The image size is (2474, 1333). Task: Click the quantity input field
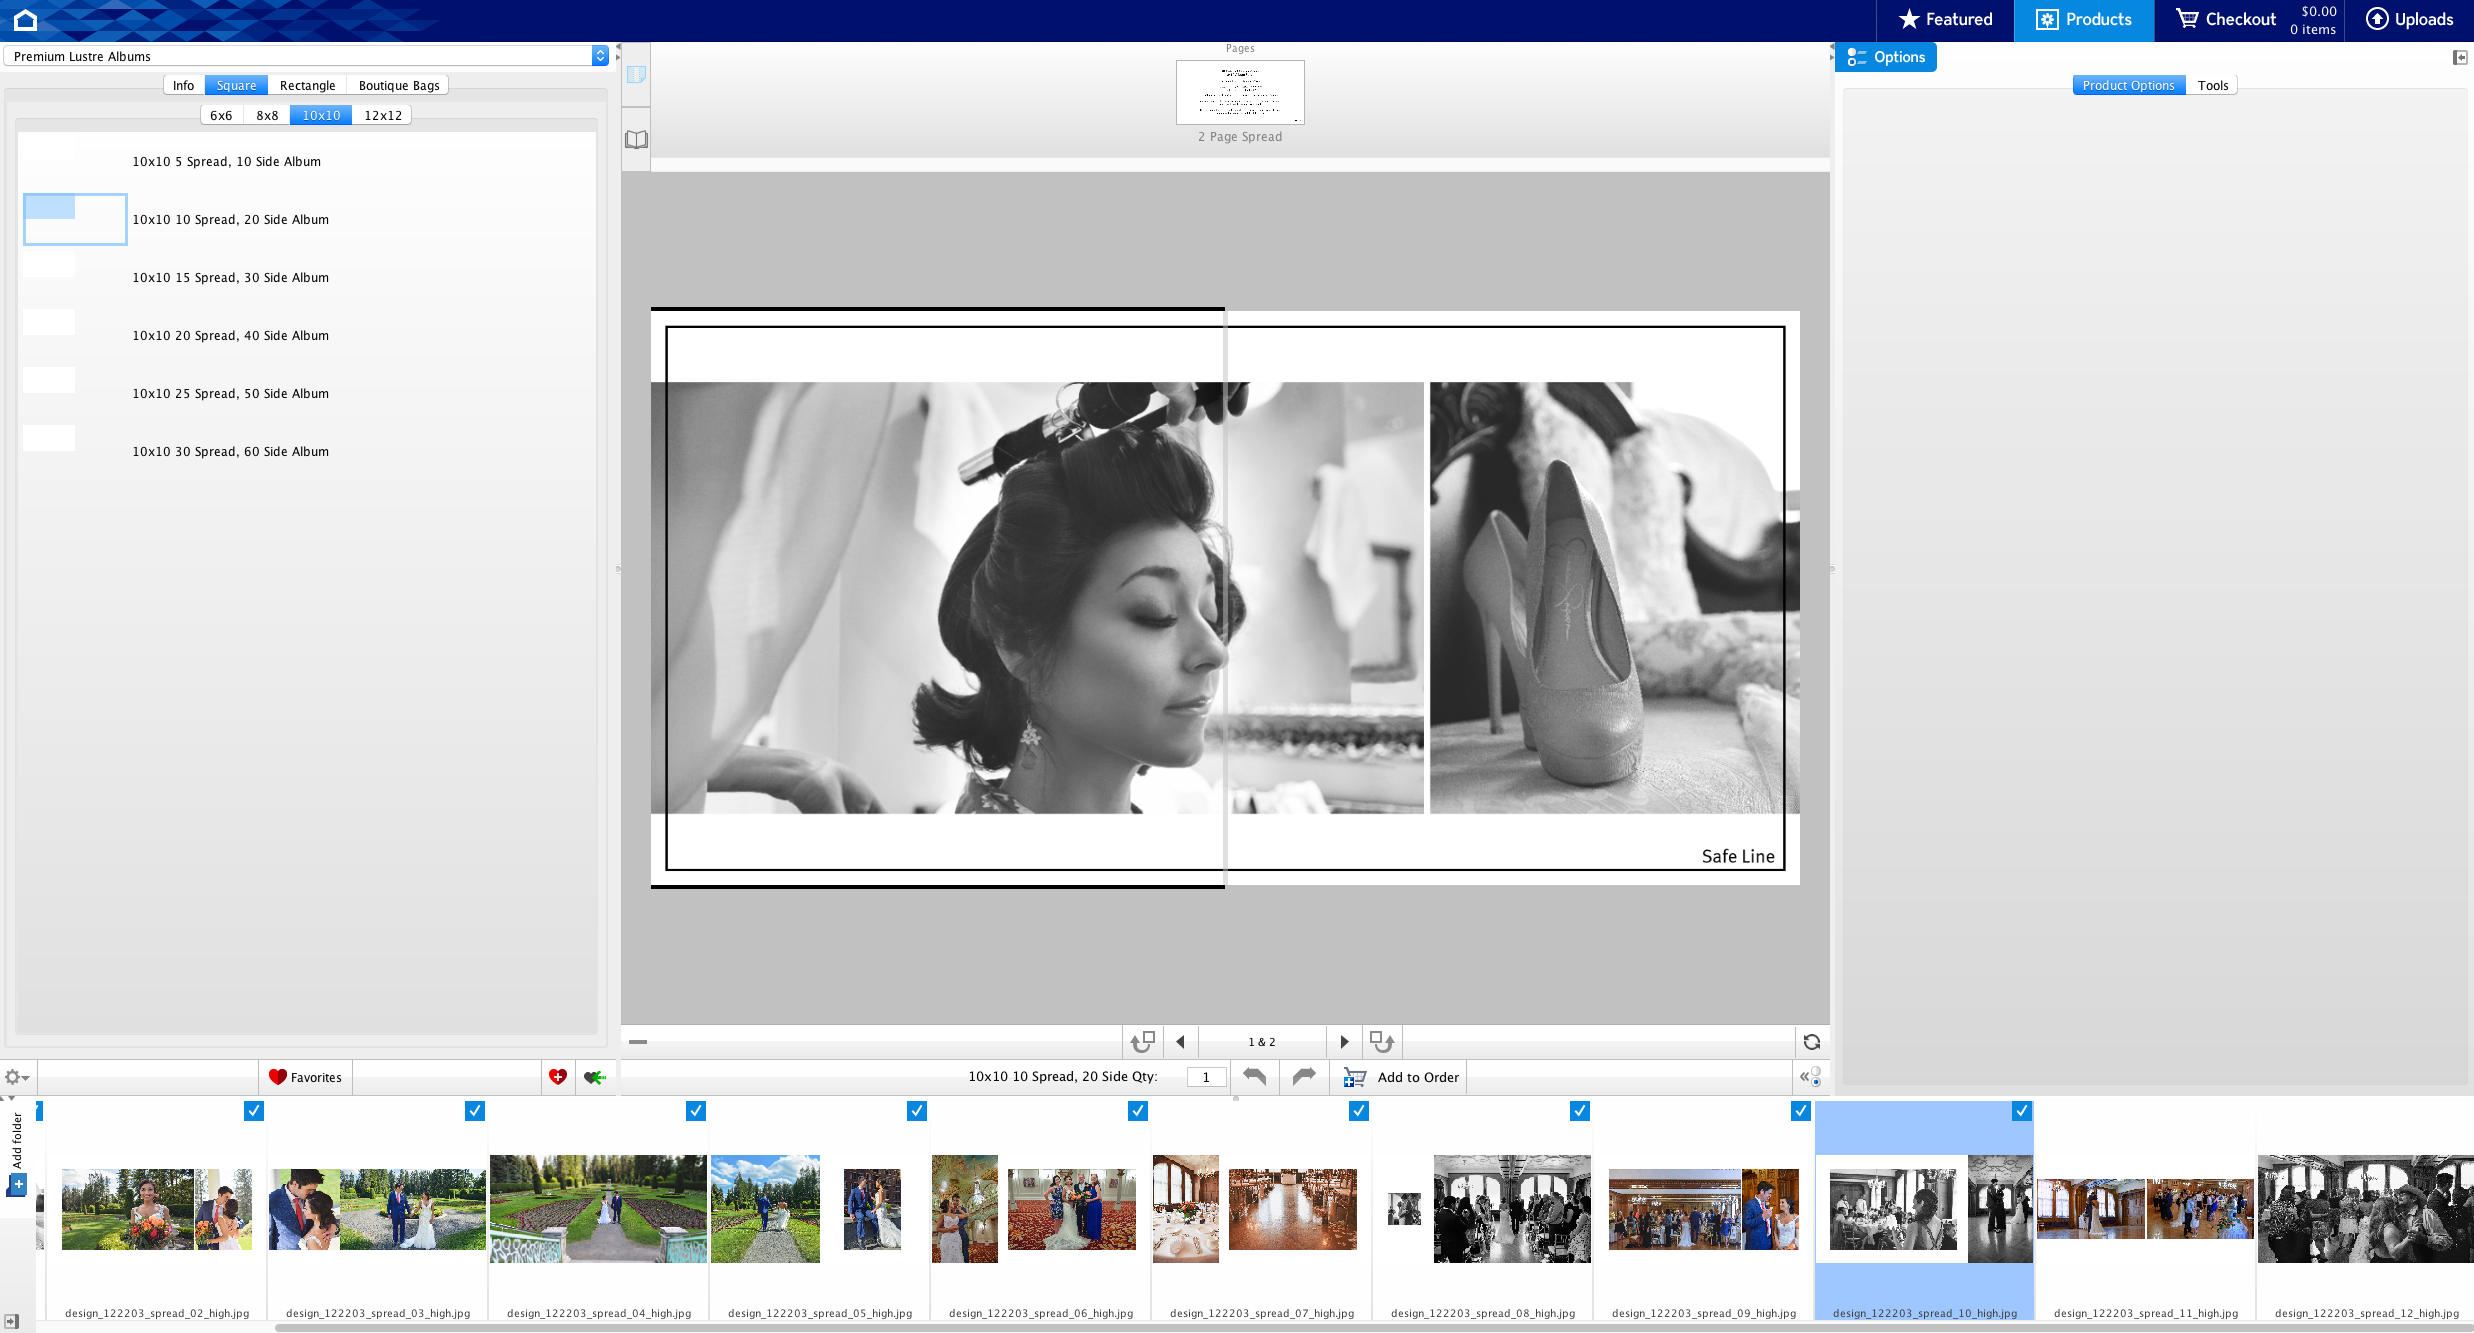[1206, 1077]
